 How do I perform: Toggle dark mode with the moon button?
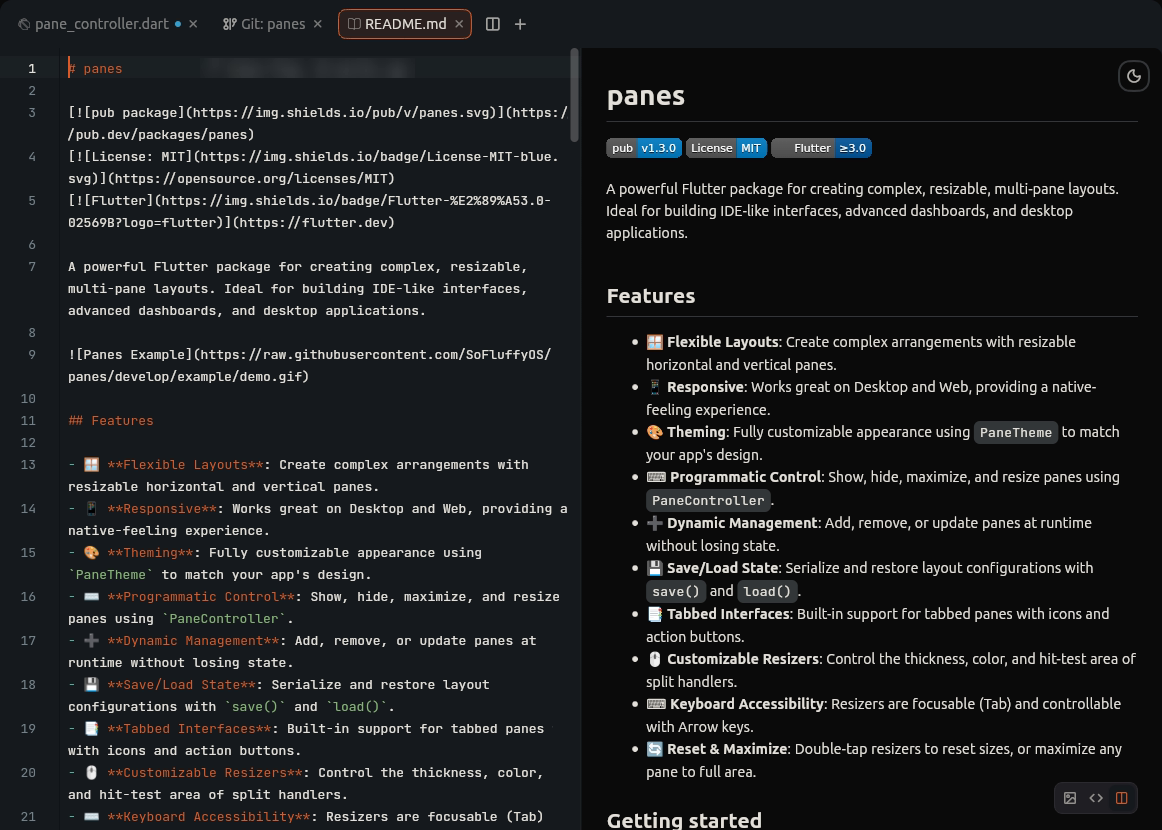pyautogui.click(x=1133, y=76)
